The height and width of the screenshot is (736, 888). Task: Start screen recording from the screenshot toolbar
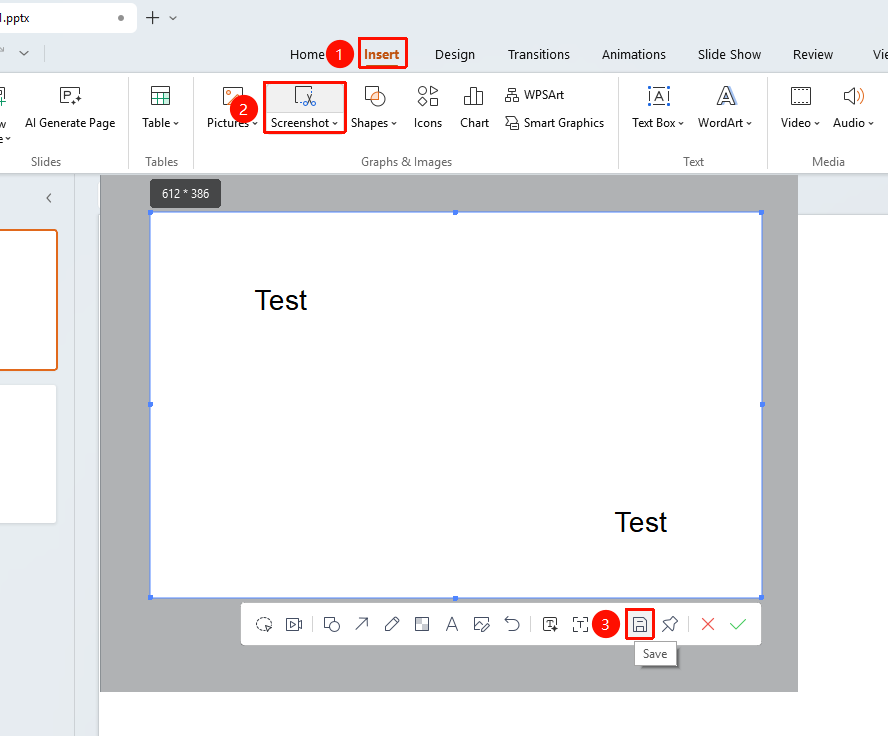[294, 624]
